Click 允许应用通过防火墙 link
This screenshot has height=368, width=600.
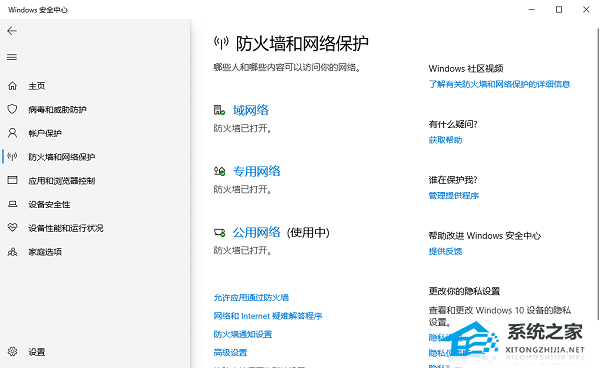pyautogui.click(x=251, y=298)
